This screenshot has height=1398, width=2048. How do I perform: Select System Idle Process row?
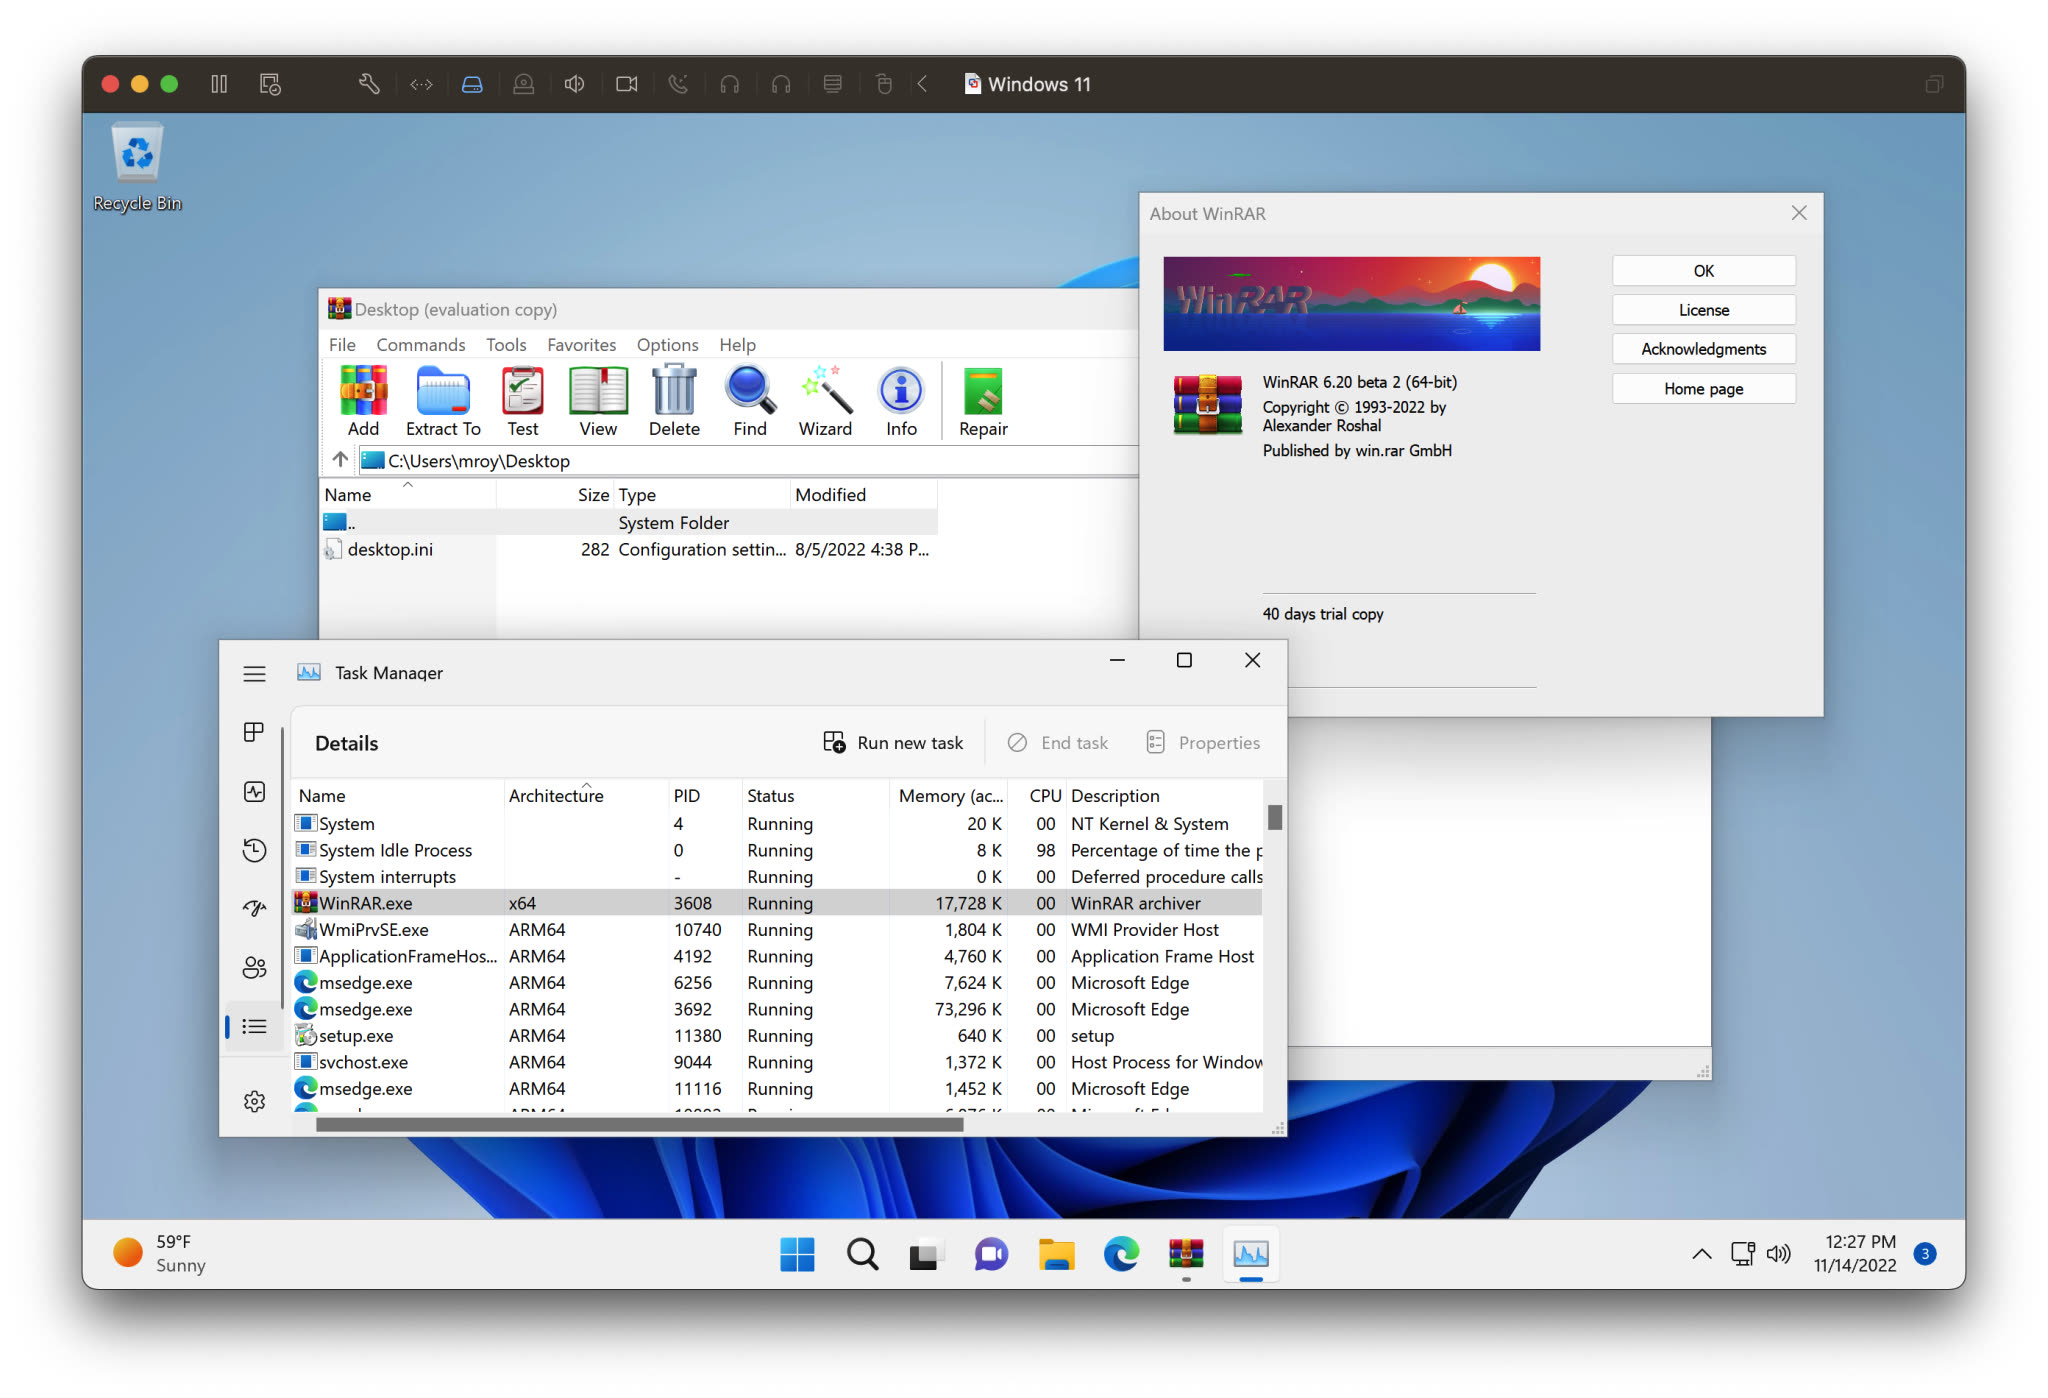777,850
